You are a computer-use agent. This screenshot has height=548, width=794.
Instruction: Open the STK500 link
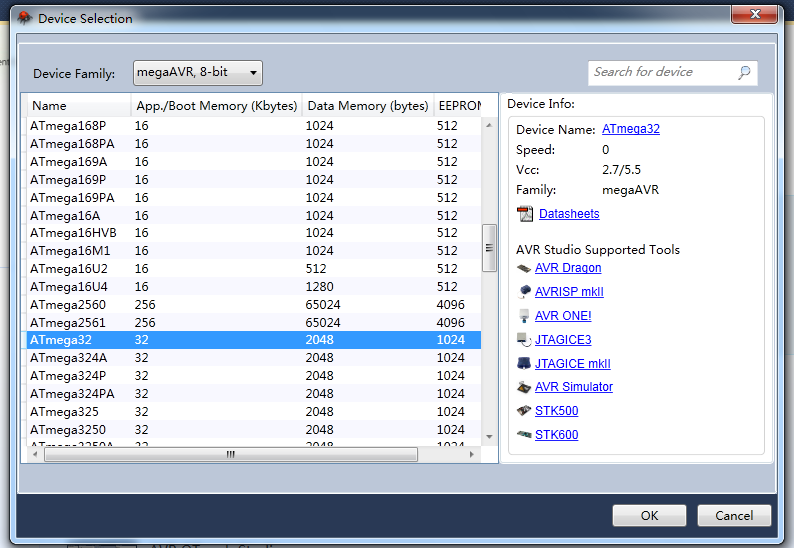[x=557, y=411]
